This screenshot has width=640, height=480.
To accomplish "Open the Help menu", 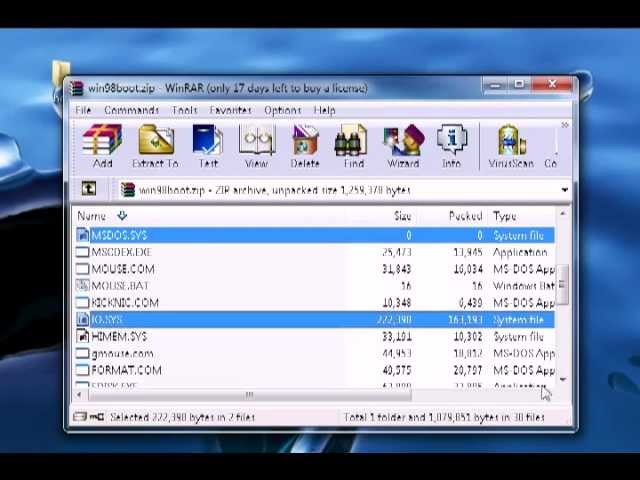I will (x=324, y=110).
